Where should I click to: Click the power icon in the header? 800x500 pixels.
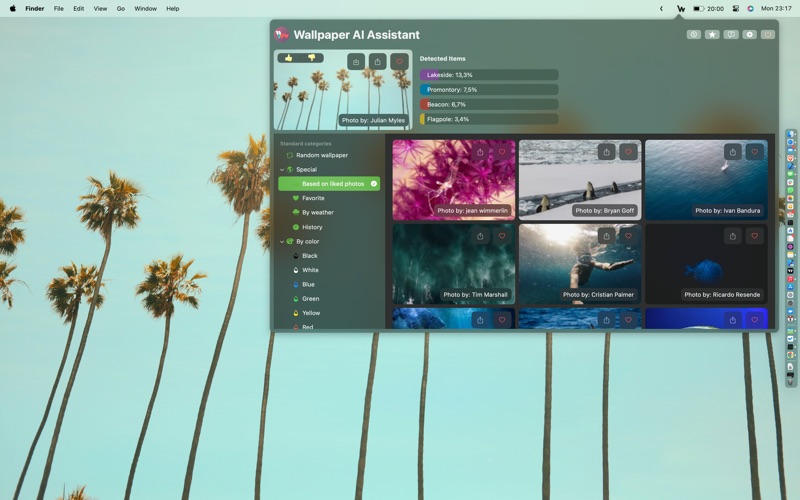768,34
